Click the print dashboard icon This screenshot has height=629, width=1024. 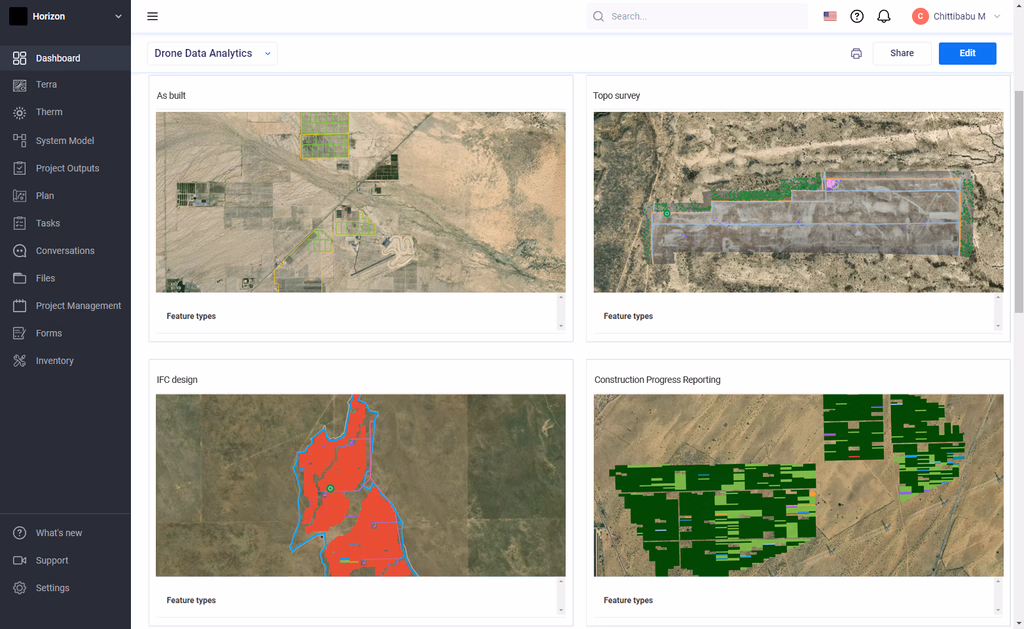pos(856,54)
